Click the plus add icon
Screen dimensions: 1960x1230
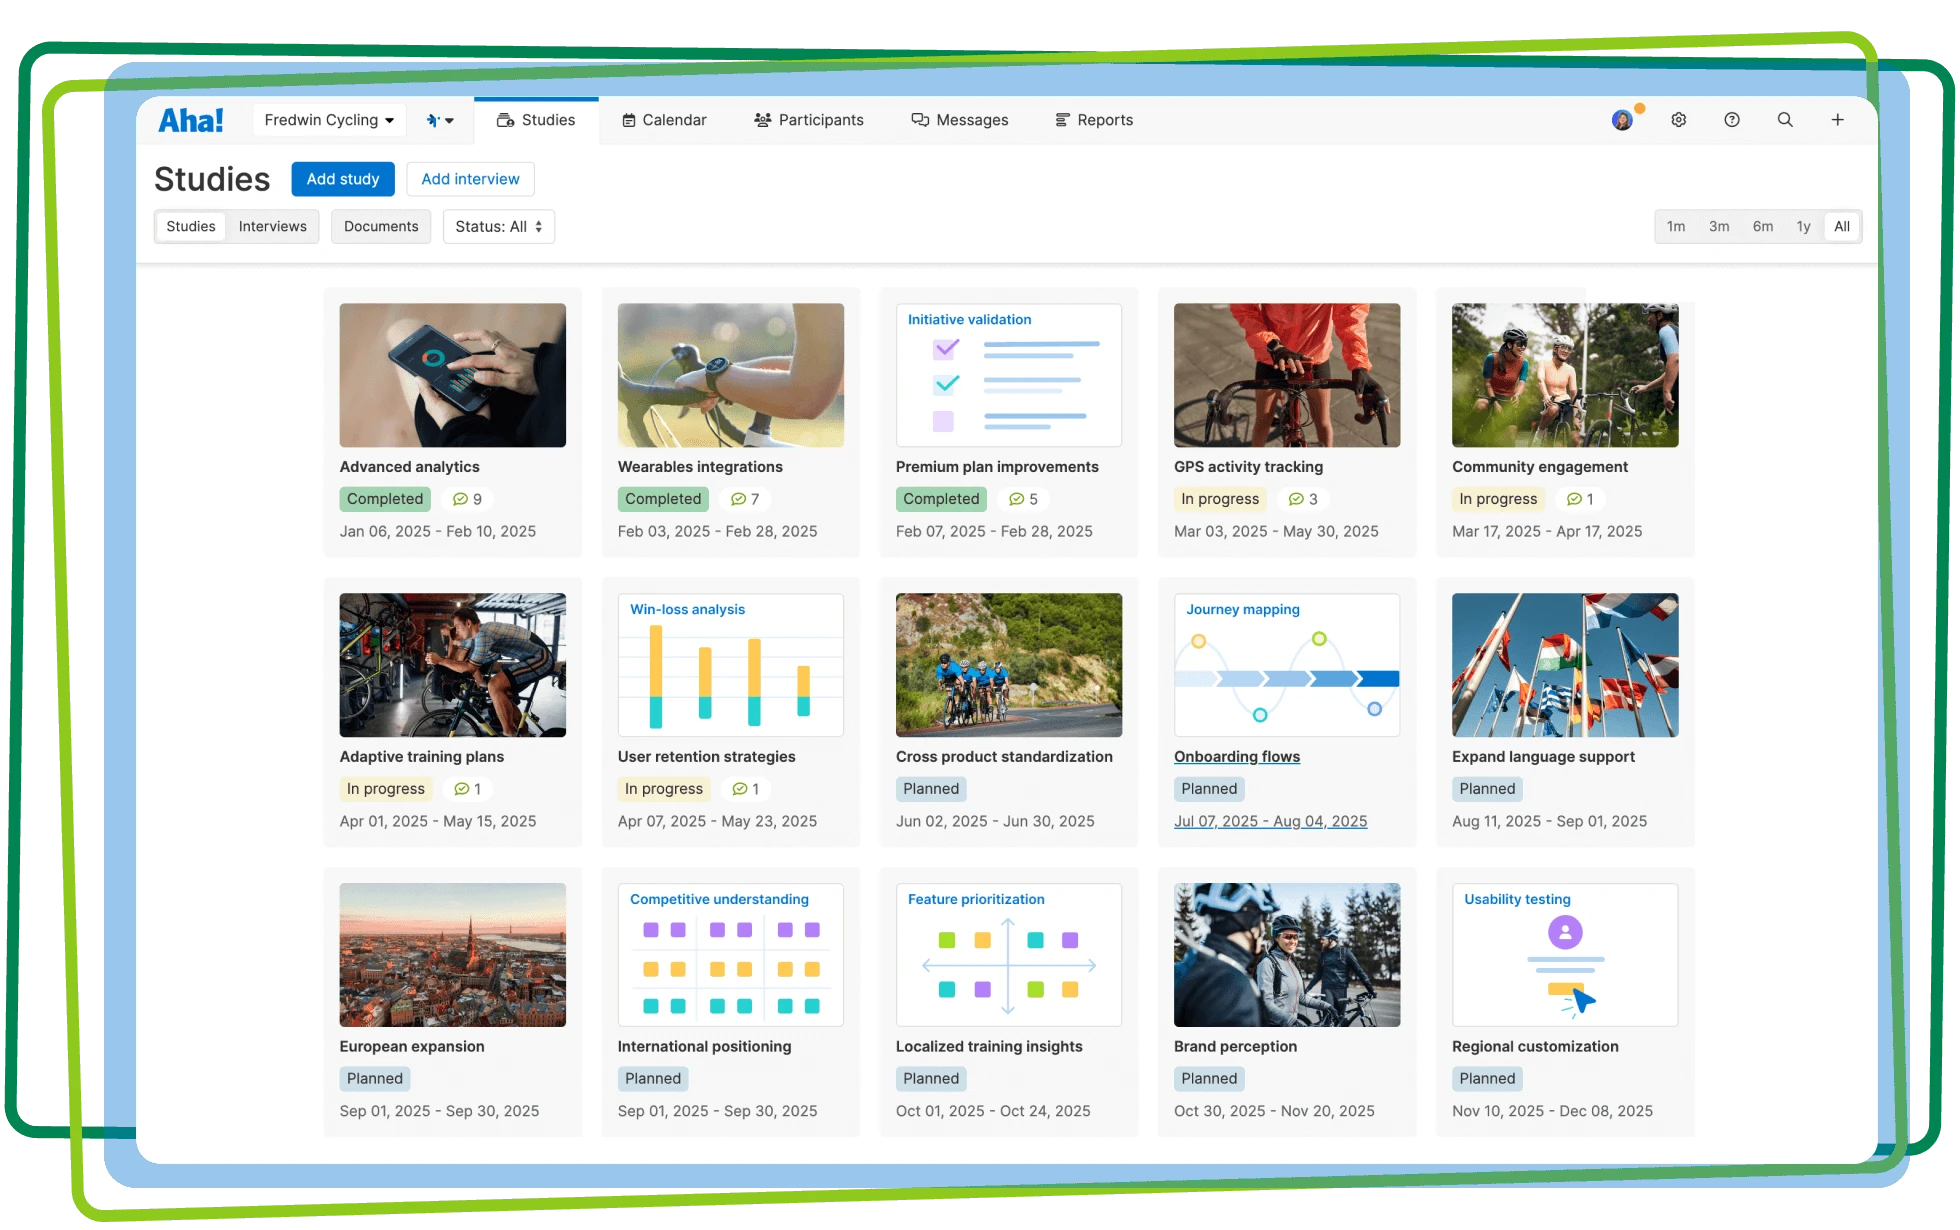coord(1837,120)
